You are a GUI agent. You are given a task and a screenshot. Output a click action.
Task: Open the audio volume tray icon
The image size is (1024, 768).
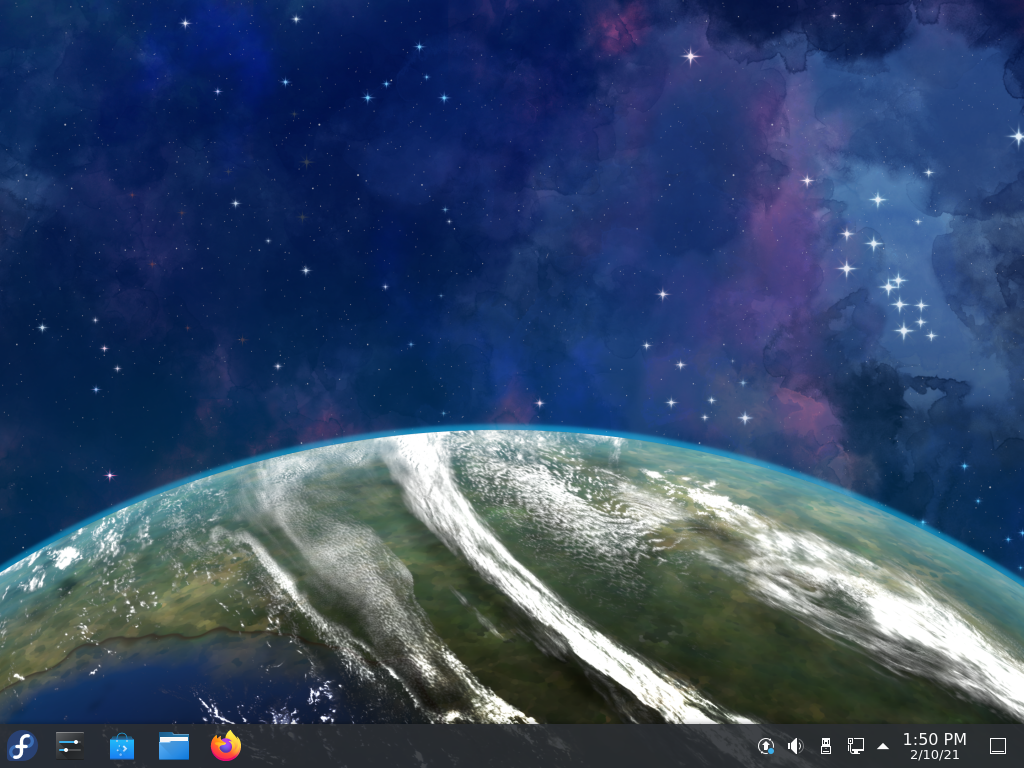coord(795,746)
